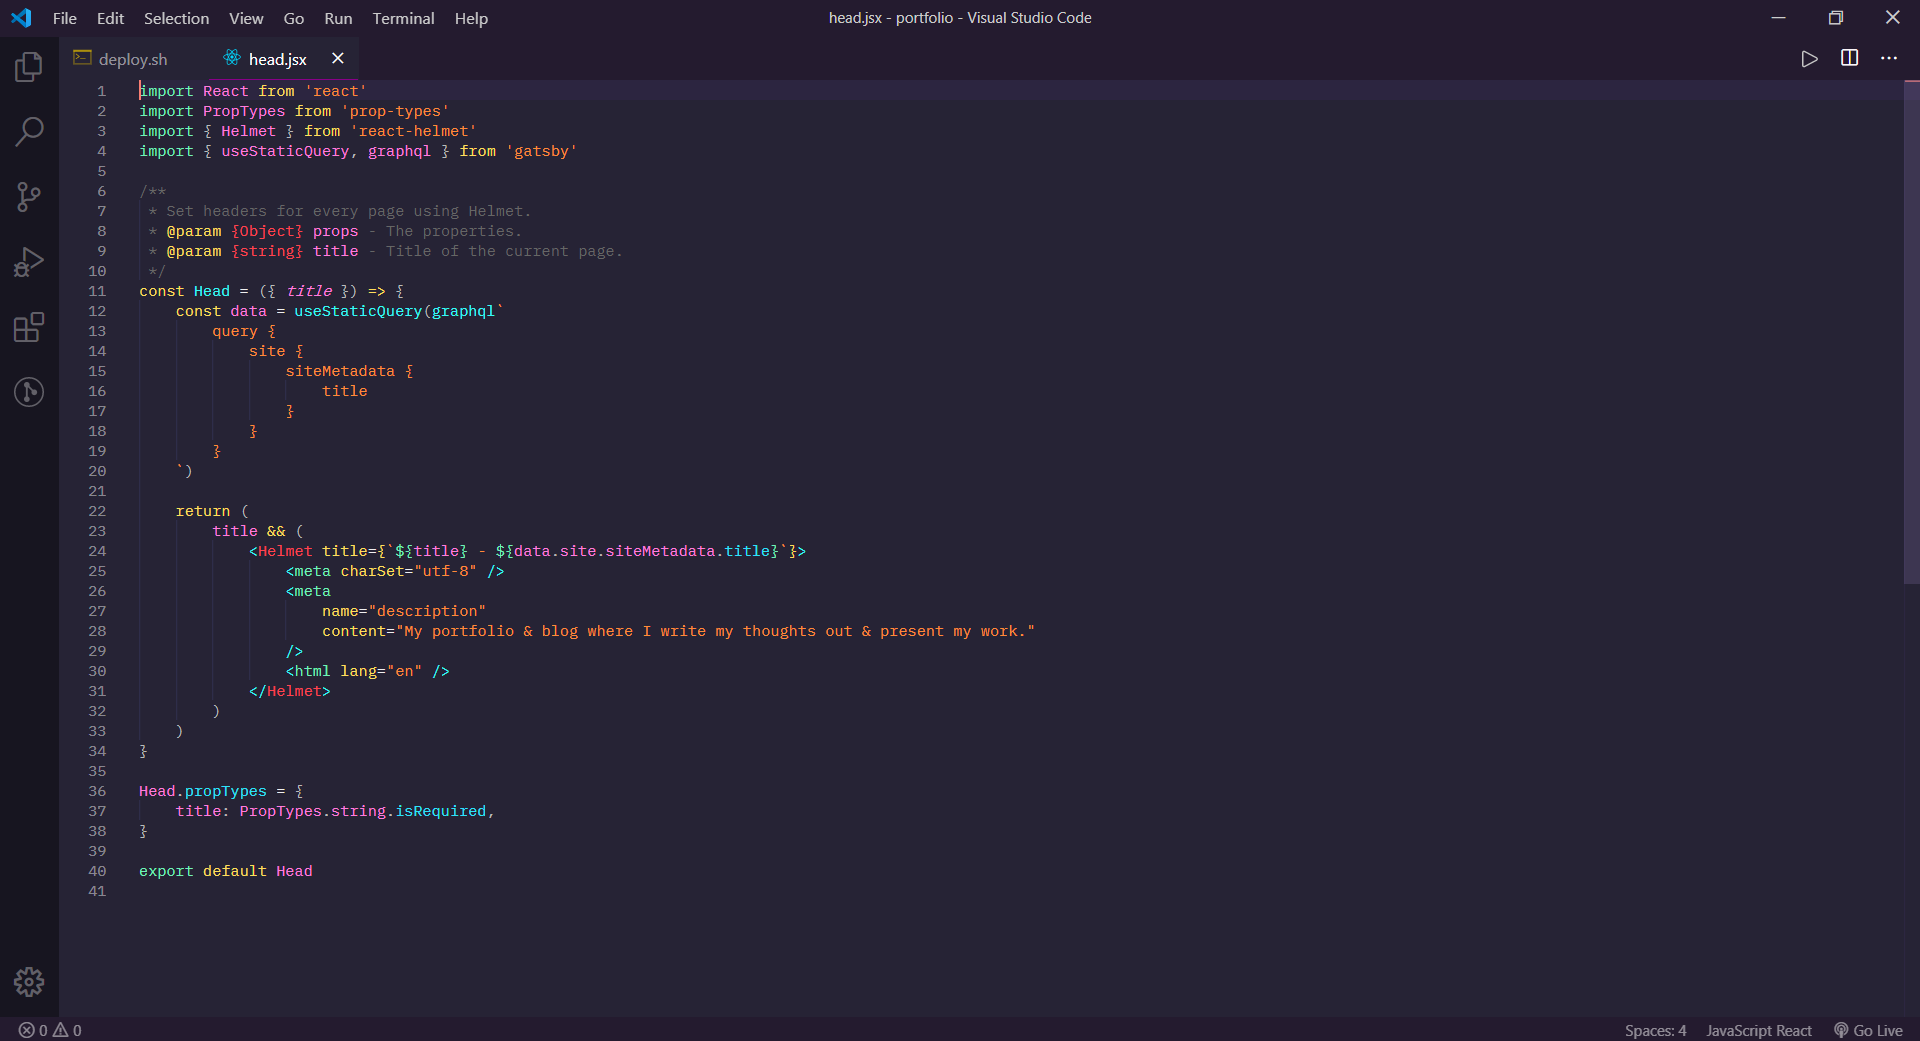Start the Go Live server
Screen dimensions: 1920x1041
pyautogui.click(x=1868, y=1030)
